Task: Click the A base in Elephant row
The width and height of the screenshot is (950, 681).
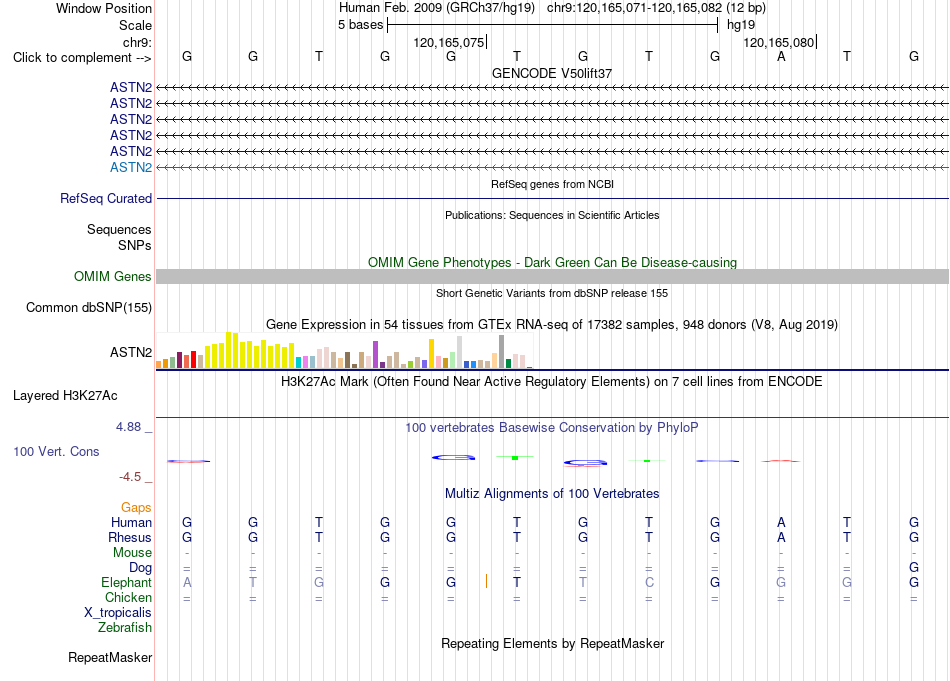Action: pos(187,582)
